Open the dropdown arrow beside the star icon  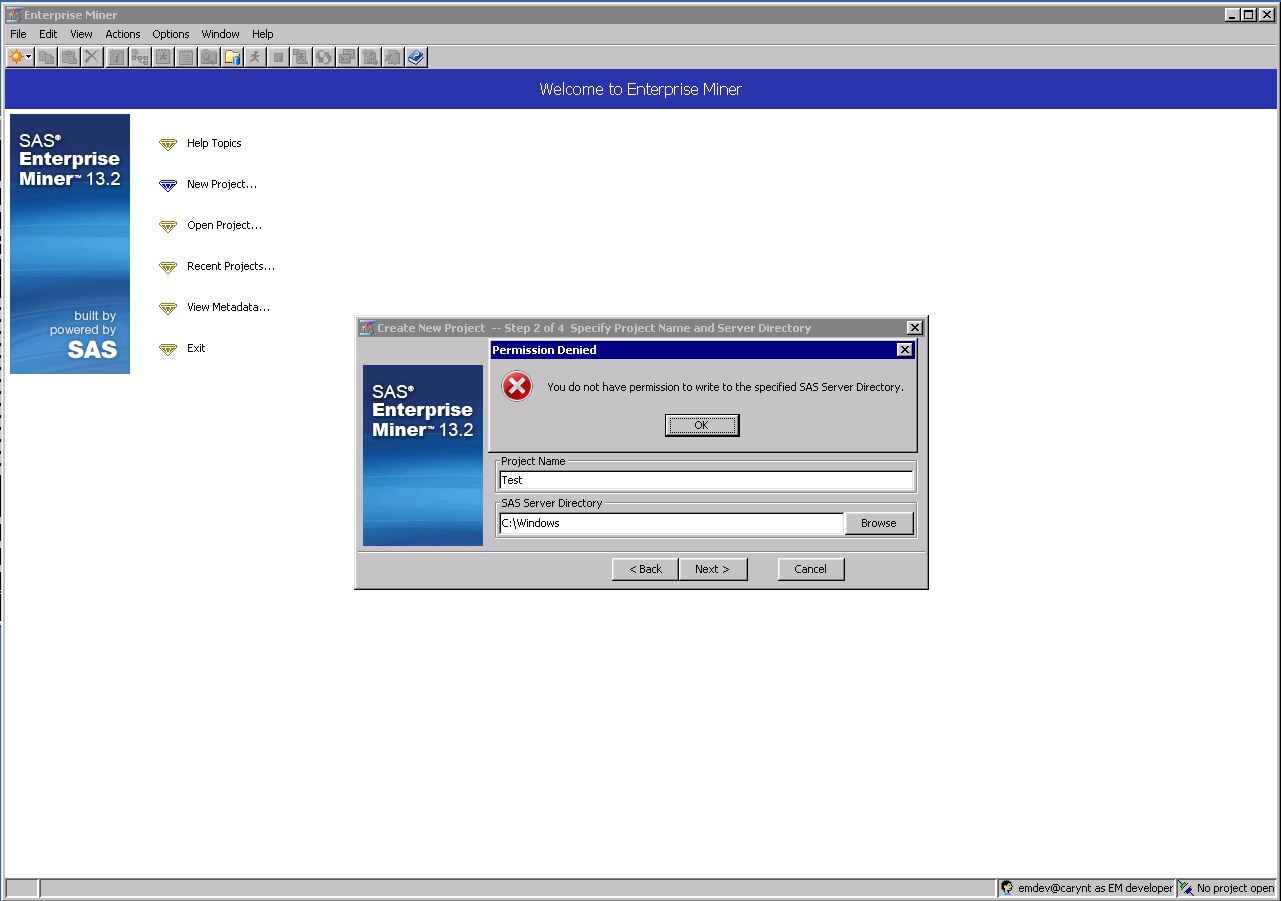coord(28,57)
